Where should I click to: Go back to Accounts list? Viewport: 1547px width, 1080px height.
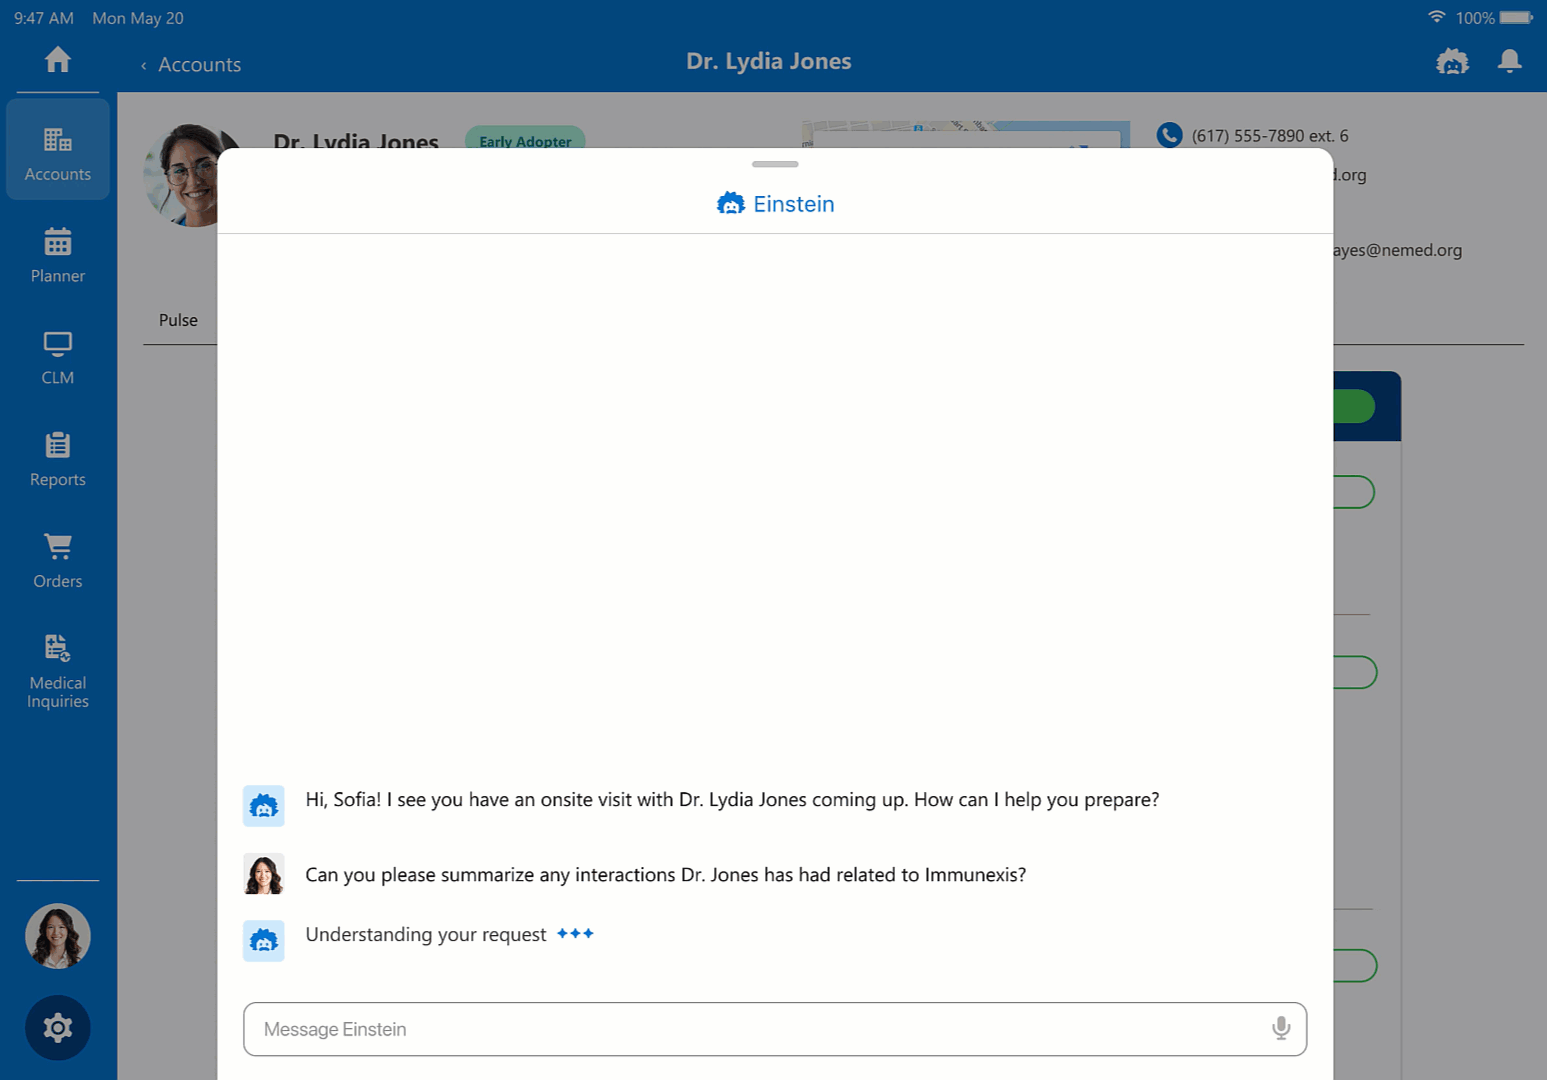coord(191,65)
